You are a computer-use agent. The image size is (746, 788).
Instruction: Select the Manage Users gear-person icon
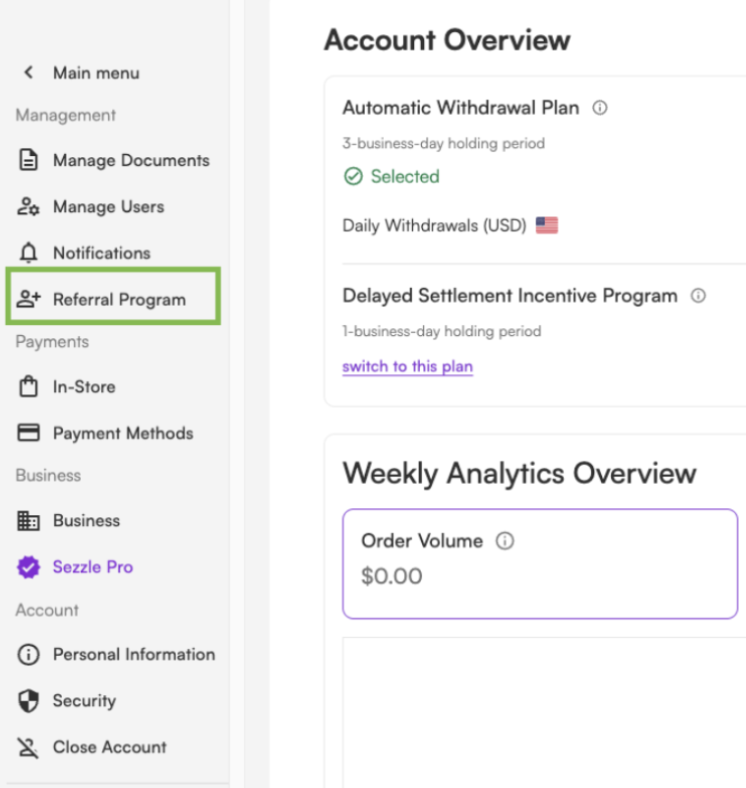click(x=28, y=207)
